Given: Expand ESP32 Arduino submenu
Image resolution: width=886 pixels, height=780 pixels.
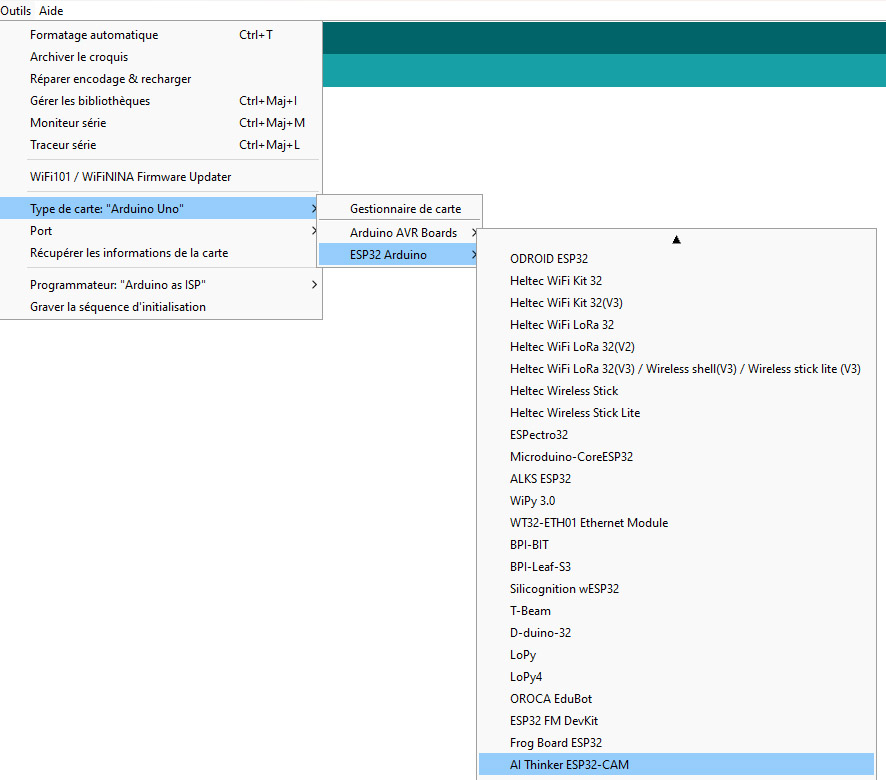Looking at the screenshot, I should pos(399,255).
